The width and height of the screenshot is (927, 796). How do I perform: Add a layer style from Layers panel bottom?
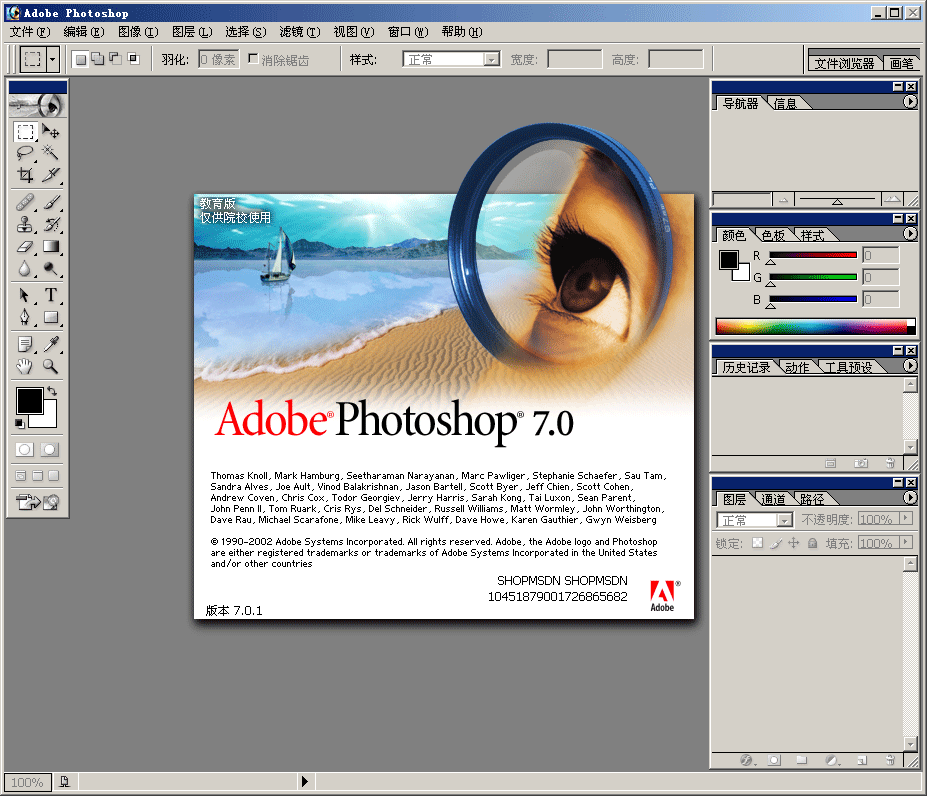747,761
